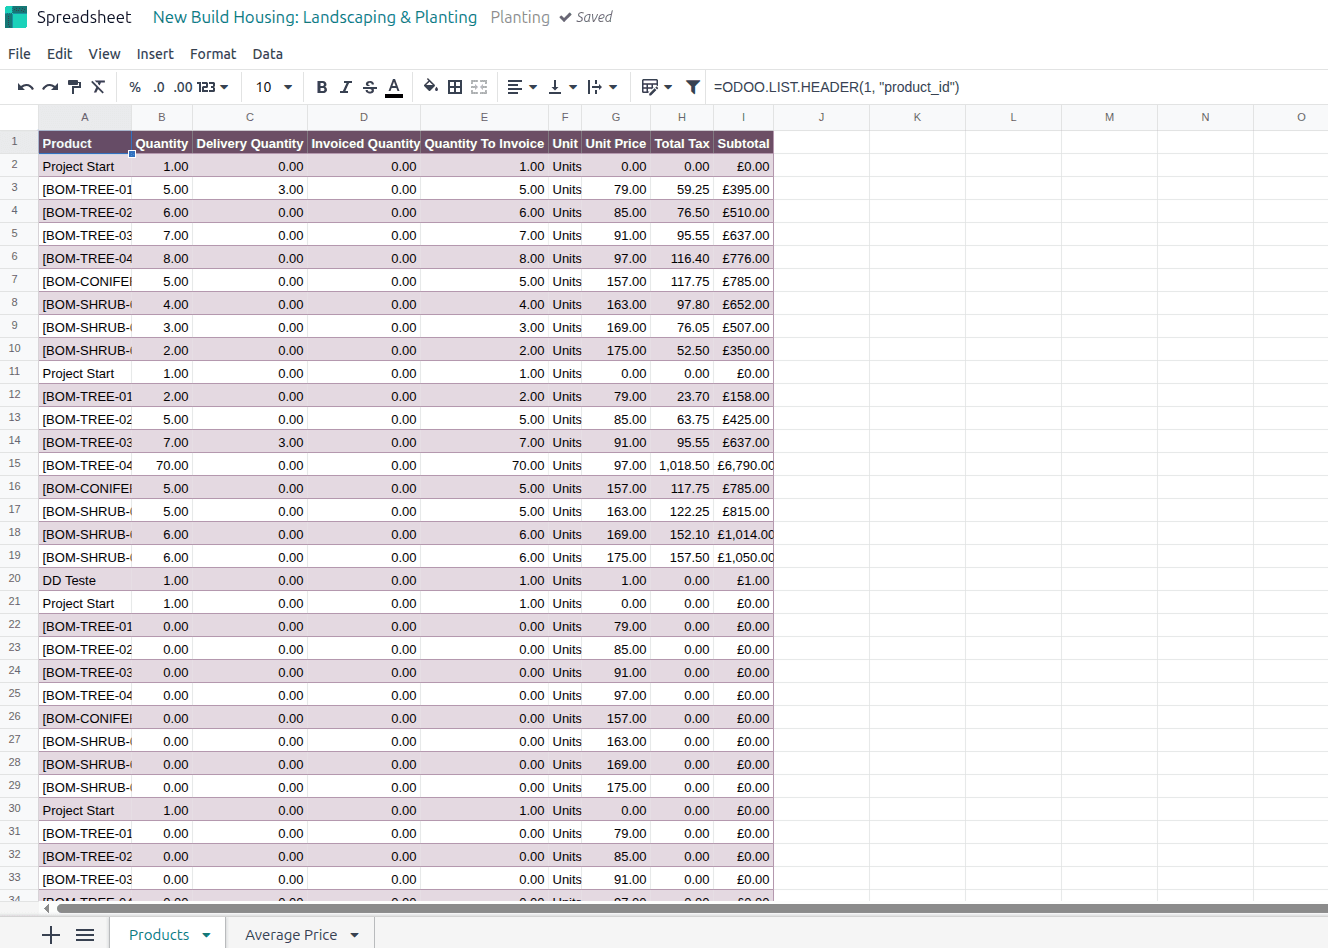Open the 123 number format menu

click(x=213, y=87)
